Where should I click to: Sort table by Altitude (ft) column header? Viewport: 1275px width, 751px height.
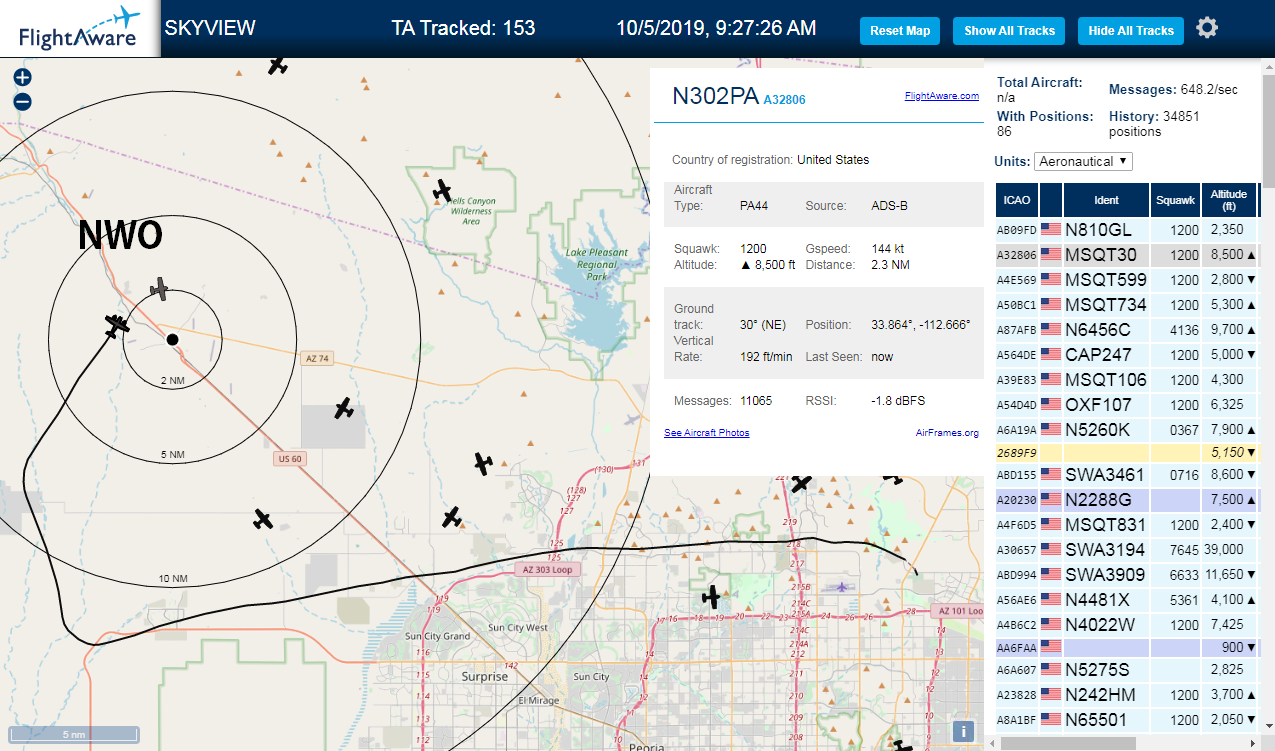(1229, 200)
